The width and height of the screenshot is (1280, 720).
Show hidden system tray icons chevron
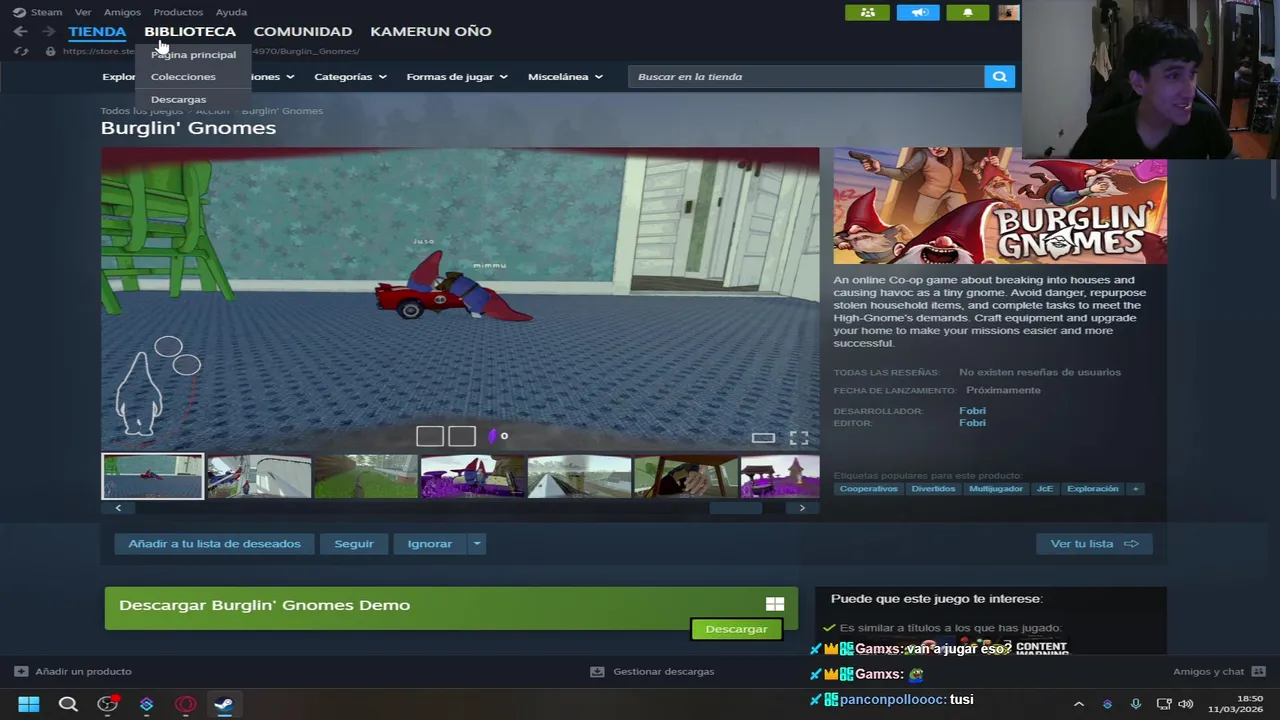point(1078,705)
